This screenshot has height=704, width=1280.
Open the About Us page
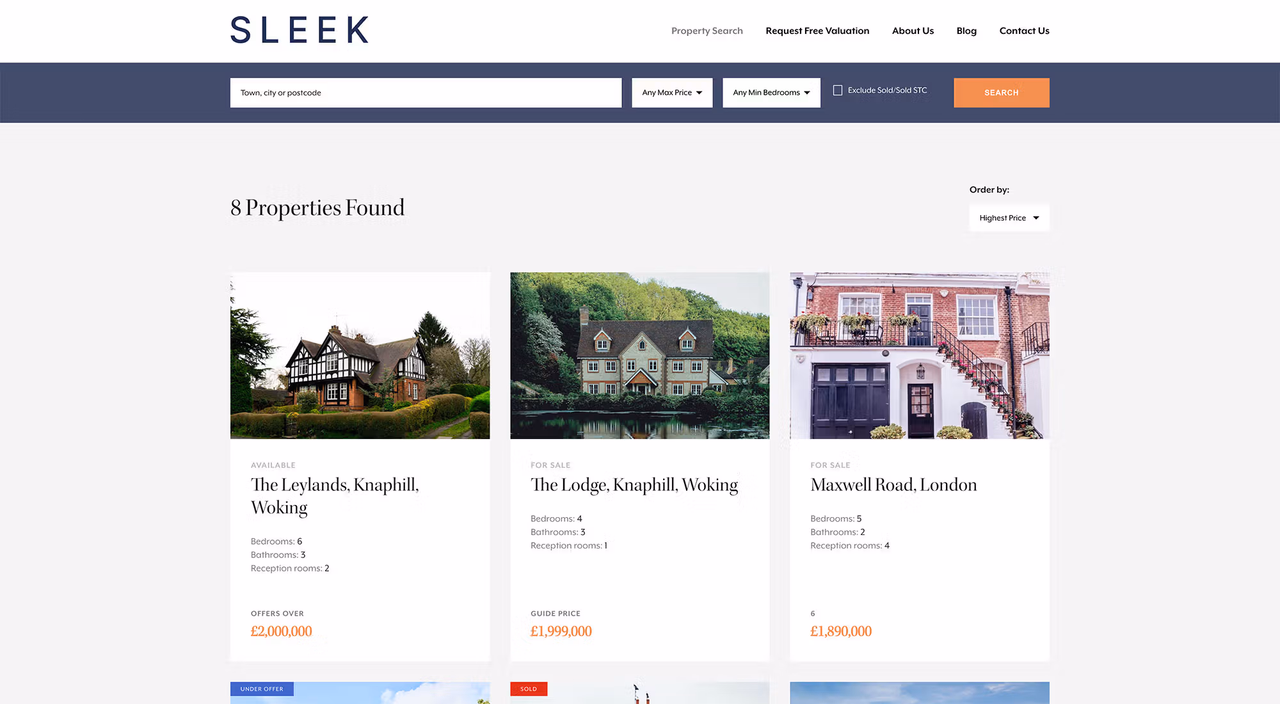[x=913, y=31]
